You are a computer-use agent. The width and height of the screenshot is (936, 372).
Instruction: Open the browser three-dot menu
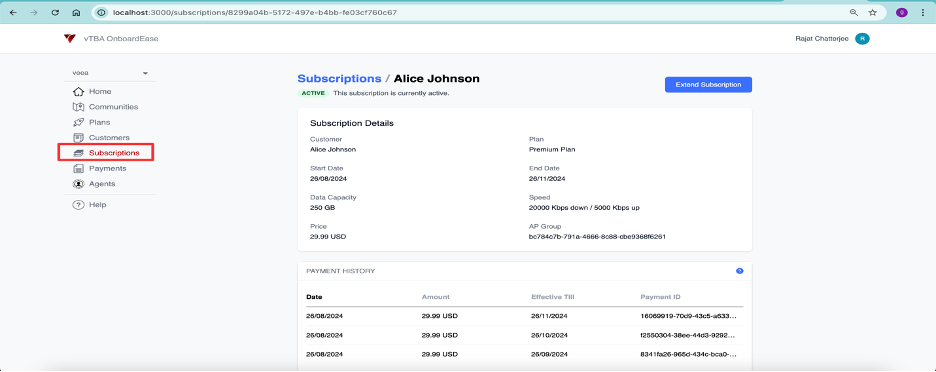(x=922, y=12)
